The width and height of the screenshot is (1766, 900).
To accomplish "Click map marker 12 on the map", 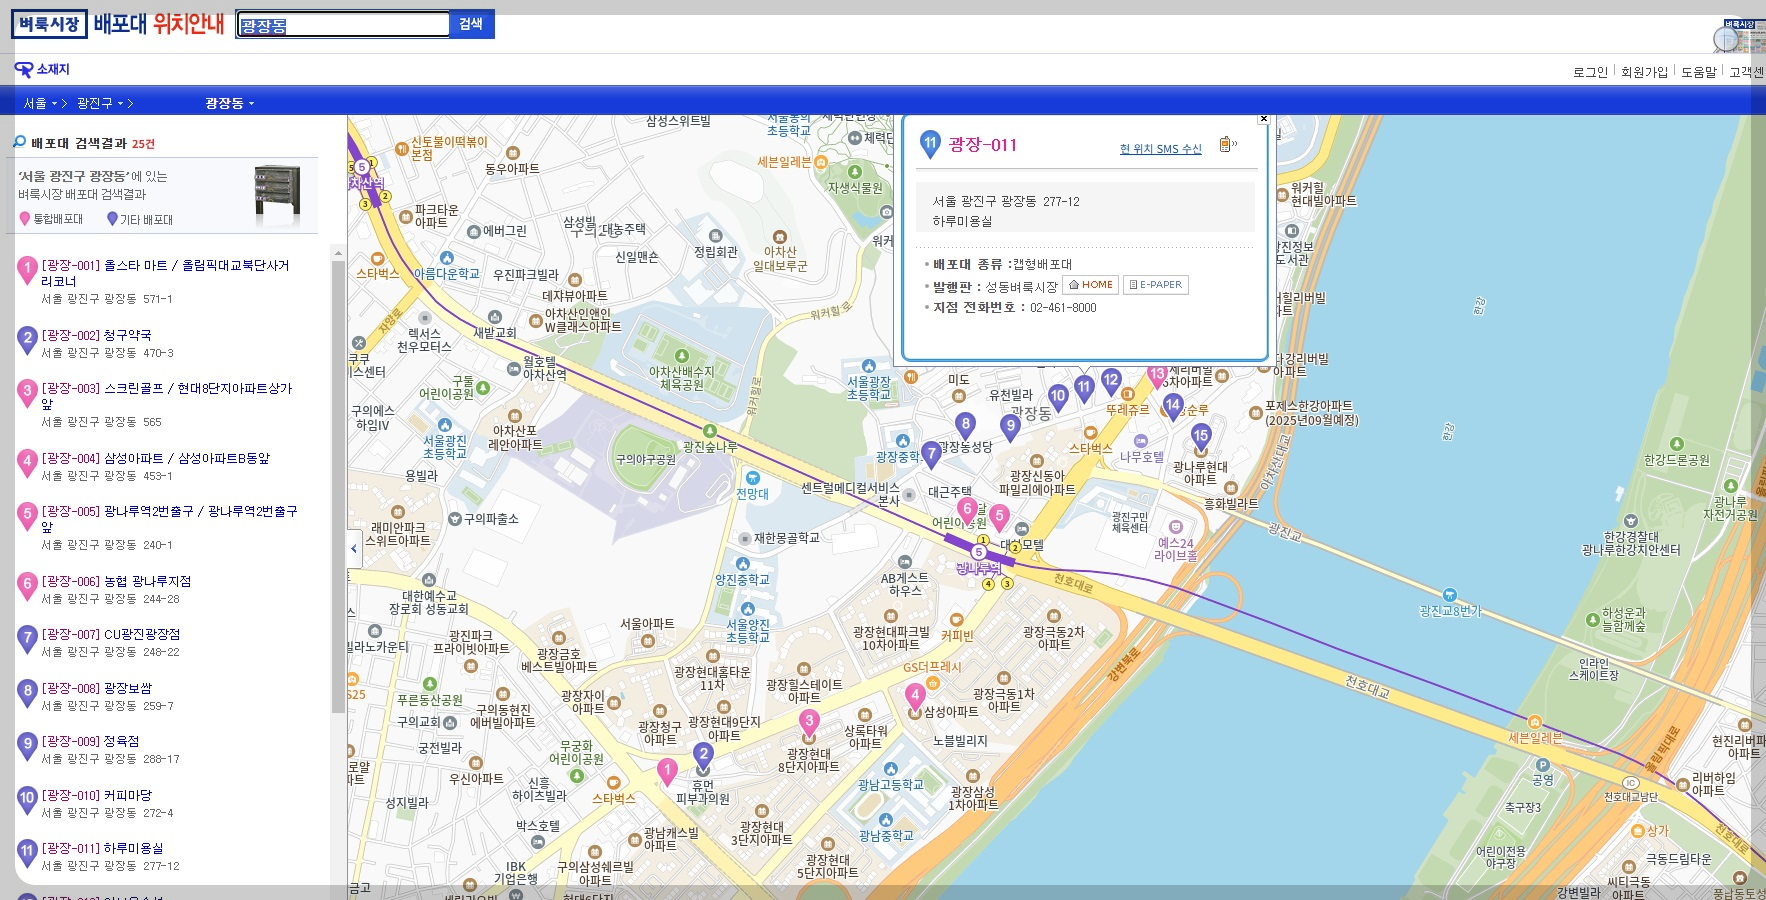I will click(1111, 381).
